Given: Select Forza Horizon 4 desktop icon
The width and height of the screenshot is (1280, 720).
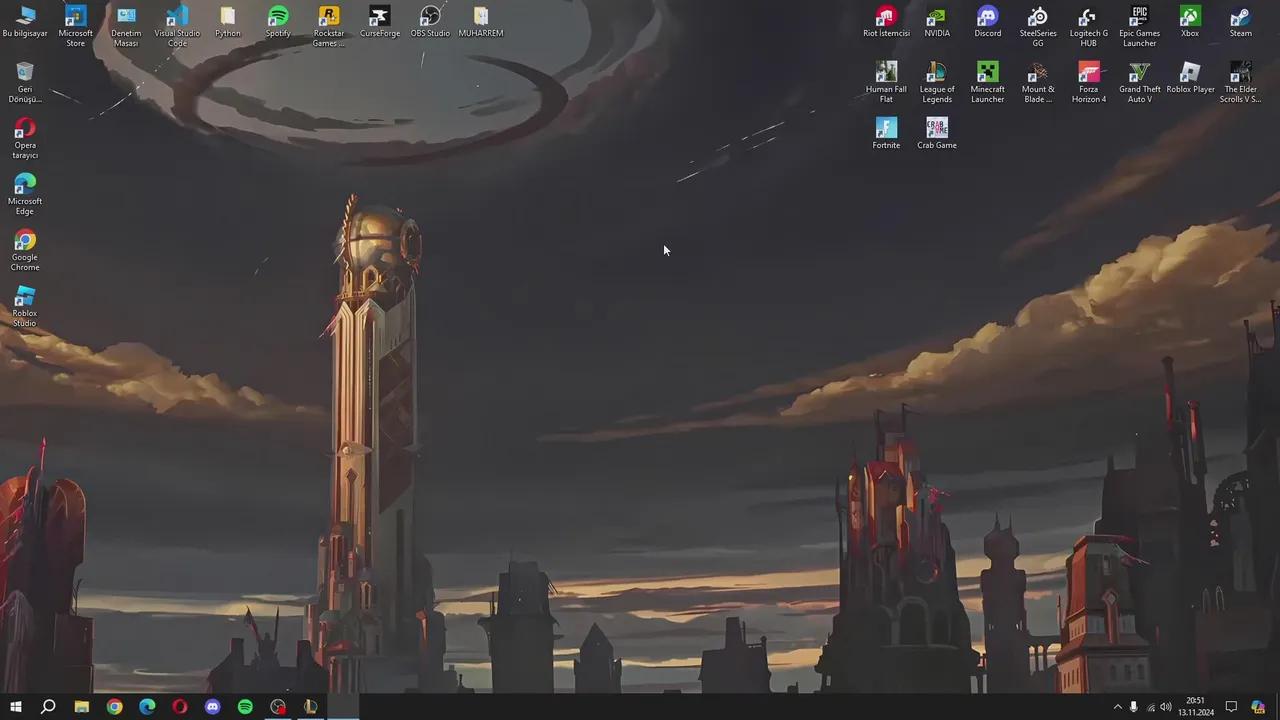Looking at the screenshot, I should [x=1089, y=83].
